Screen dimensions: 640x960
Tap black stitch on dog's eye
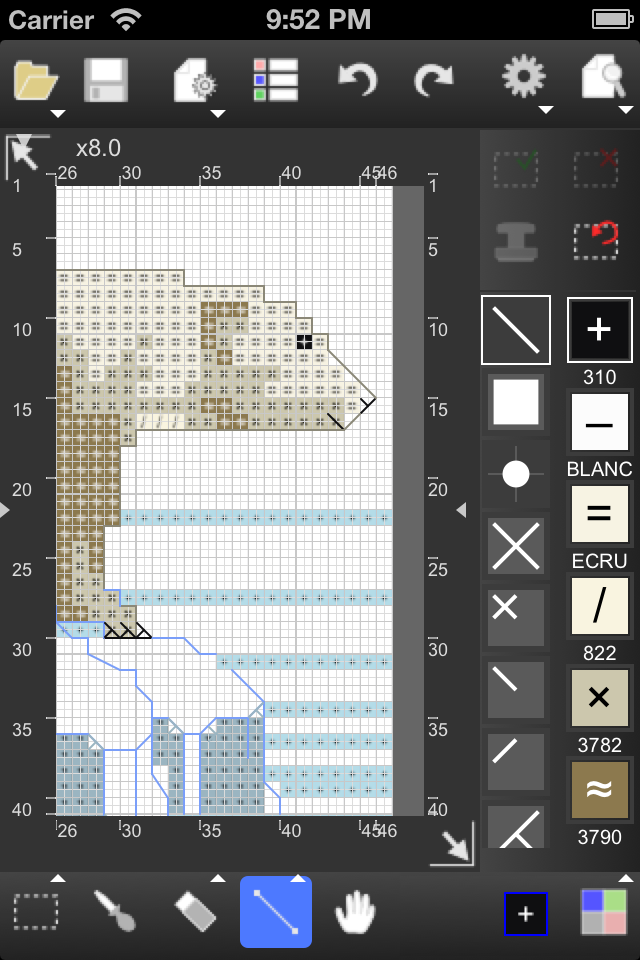pos(304,342)
